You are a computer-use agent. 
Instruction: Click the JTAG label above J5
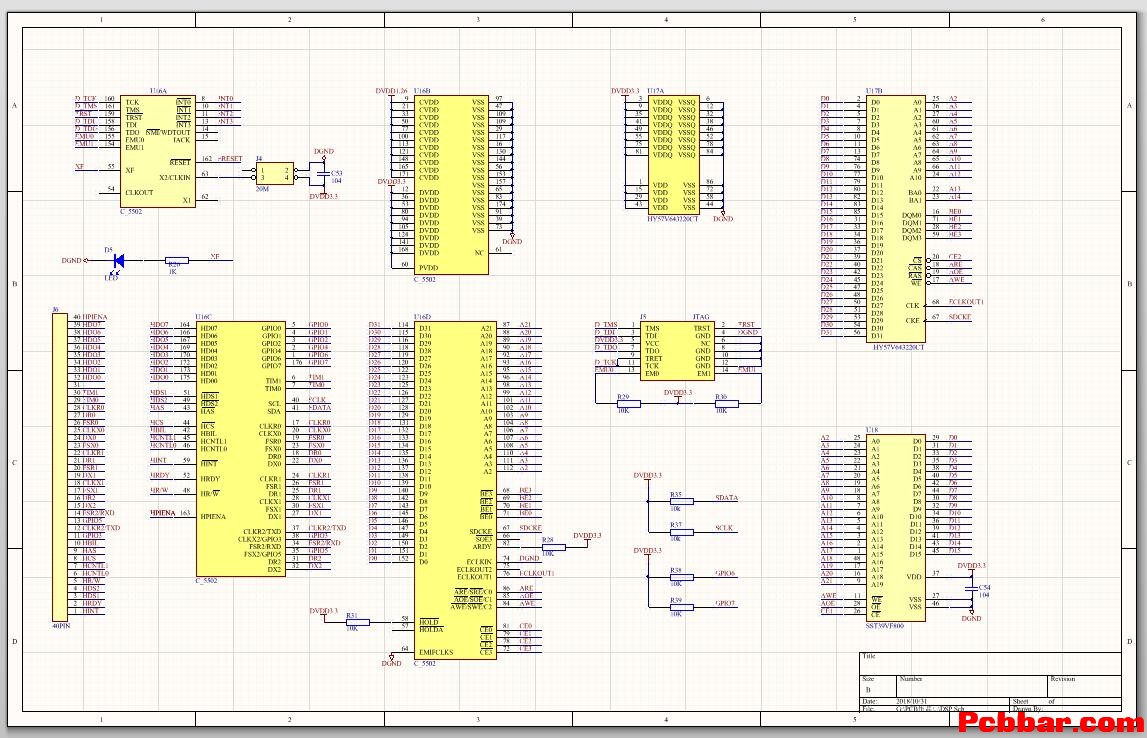coord(701,317)
